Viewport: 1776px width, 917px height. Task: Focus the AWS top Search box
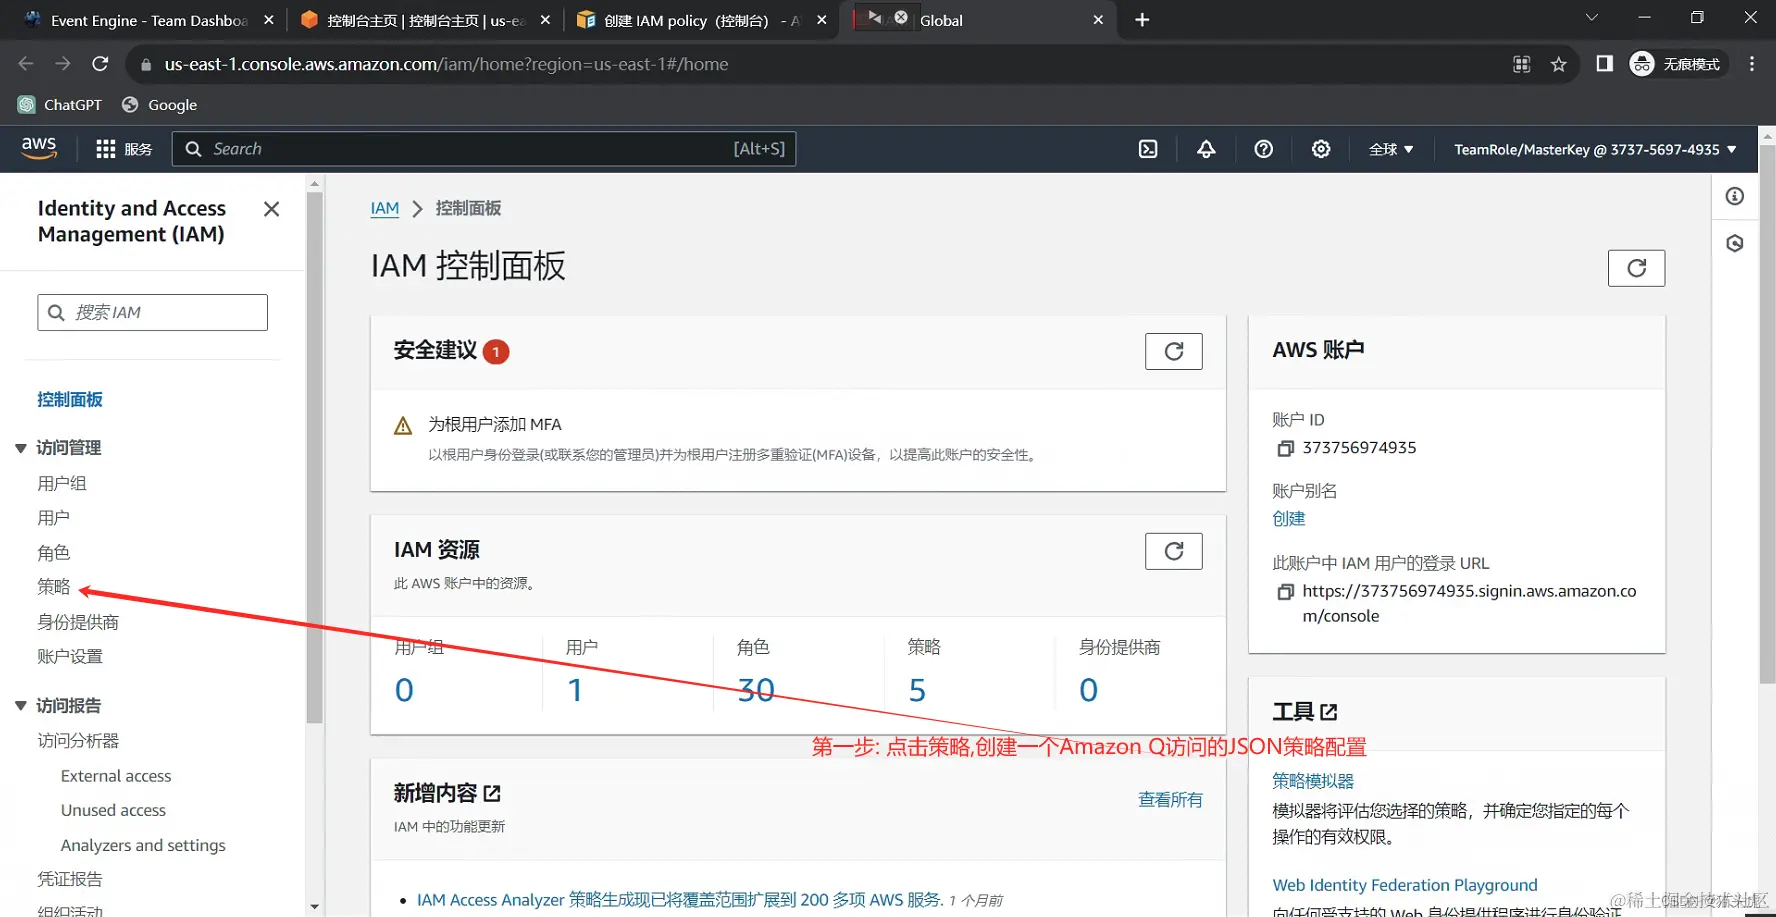click(x=484, y=149)
